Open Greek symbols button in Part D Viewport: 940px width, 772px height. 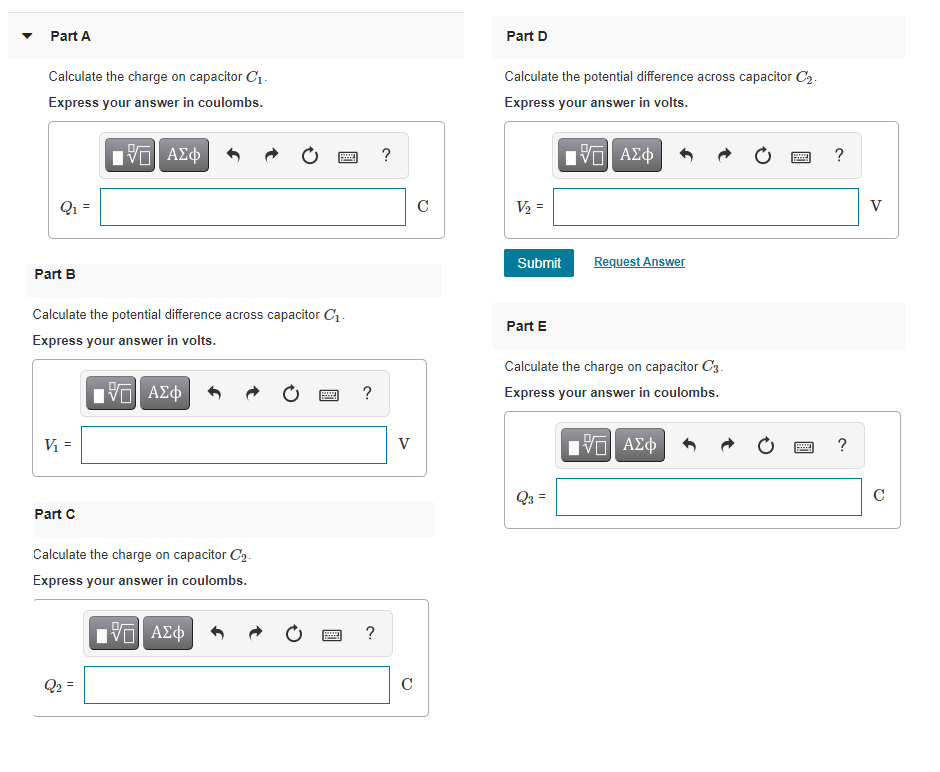click(637, 155)
